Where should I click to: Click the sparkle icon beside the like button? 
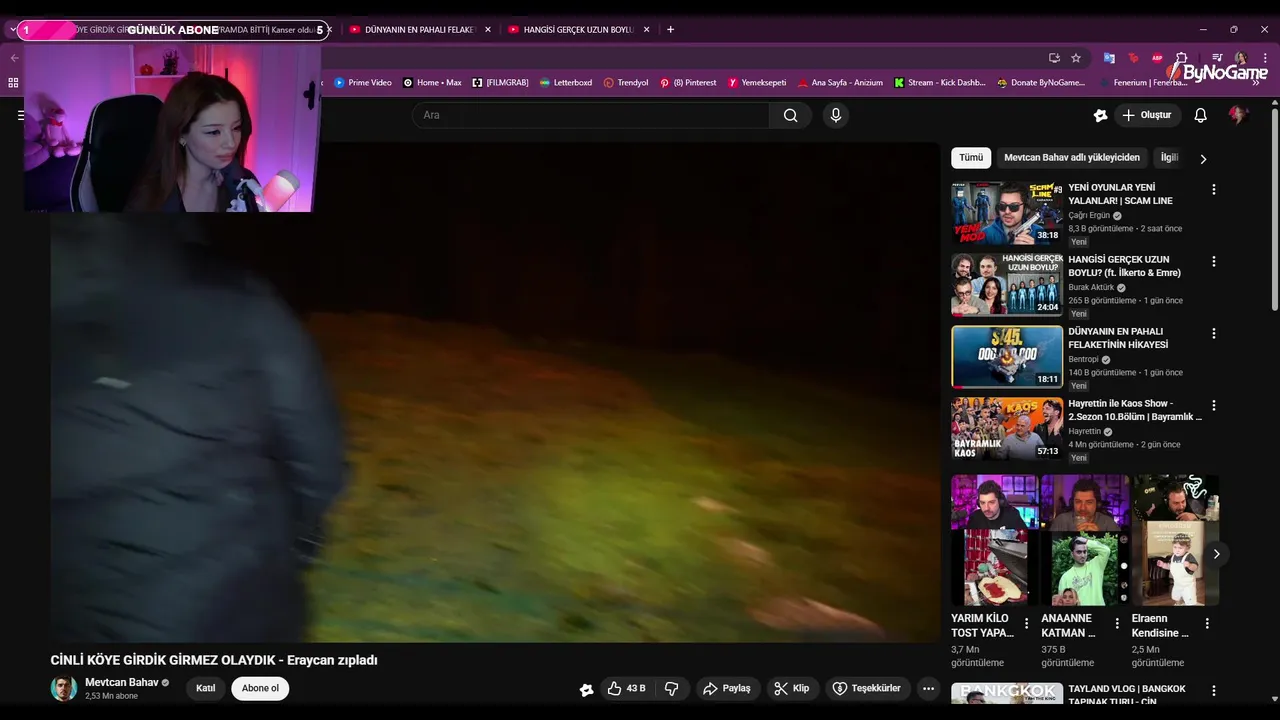(x=586, y=689)
